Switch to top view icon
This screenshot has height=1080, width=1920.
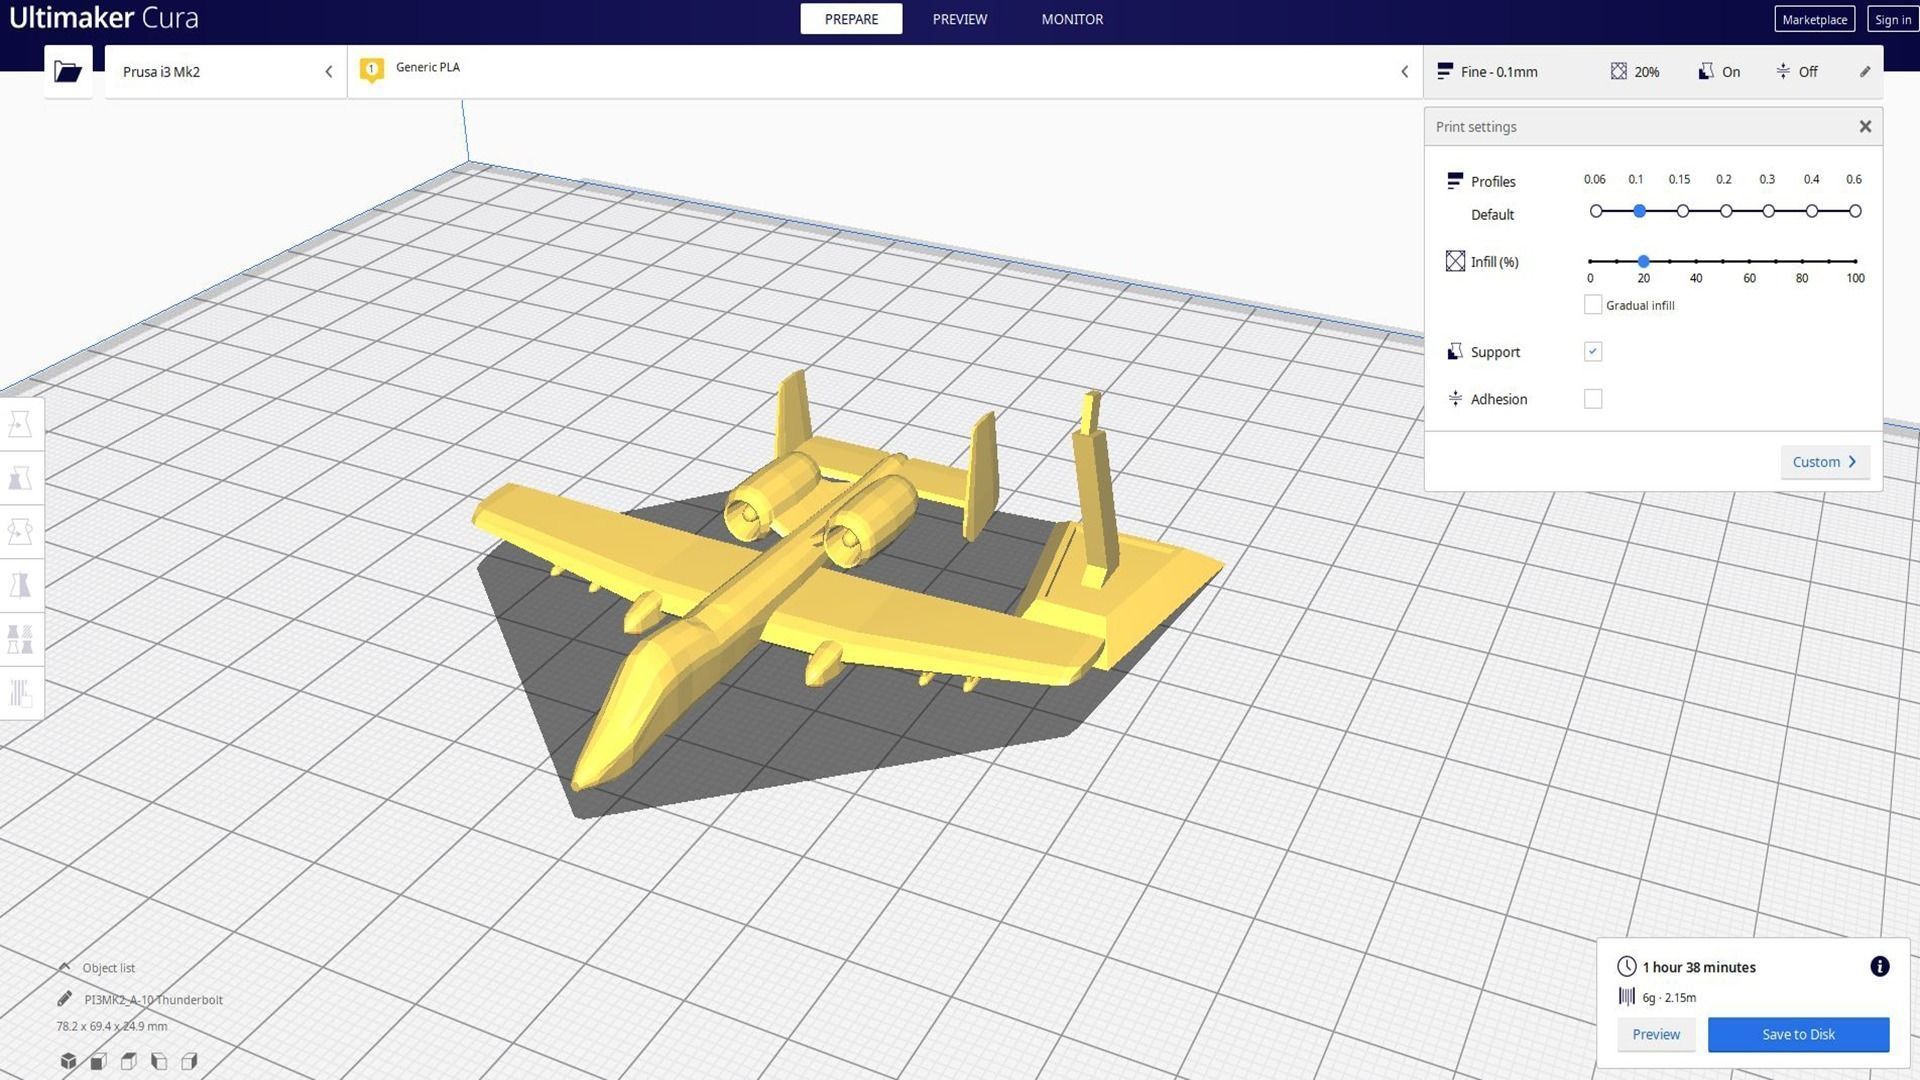point(128,1061)
